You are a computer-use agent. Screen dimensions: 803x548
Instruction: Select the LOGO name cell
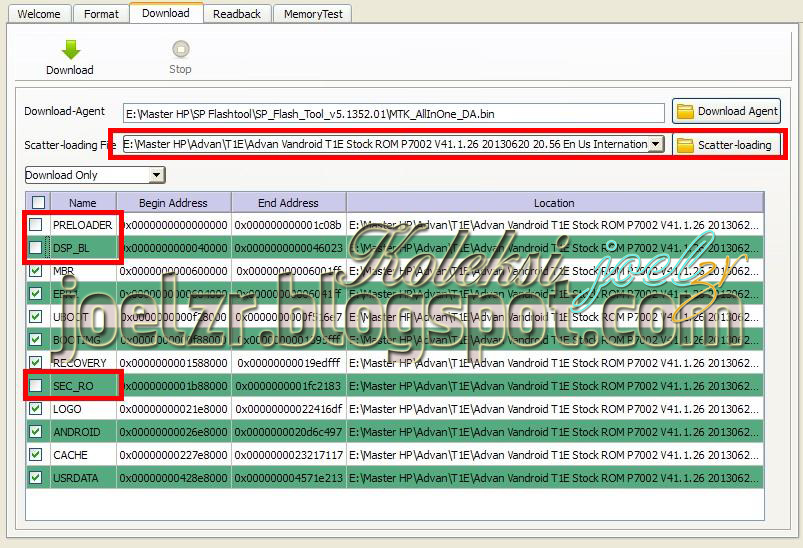(x=83, y=409)
